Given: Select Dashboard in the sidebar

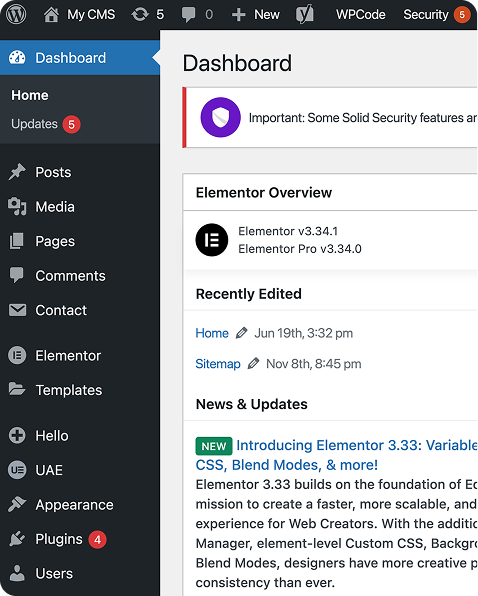Looking at the screenshot, I should pos(80,58).
